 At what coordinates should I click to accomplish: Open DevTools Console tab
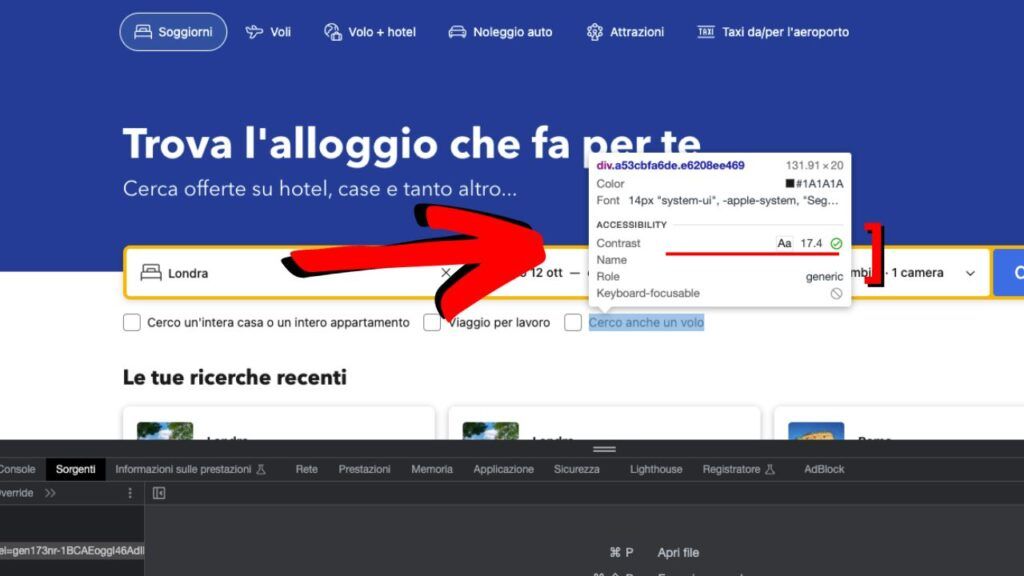(17, 470)
